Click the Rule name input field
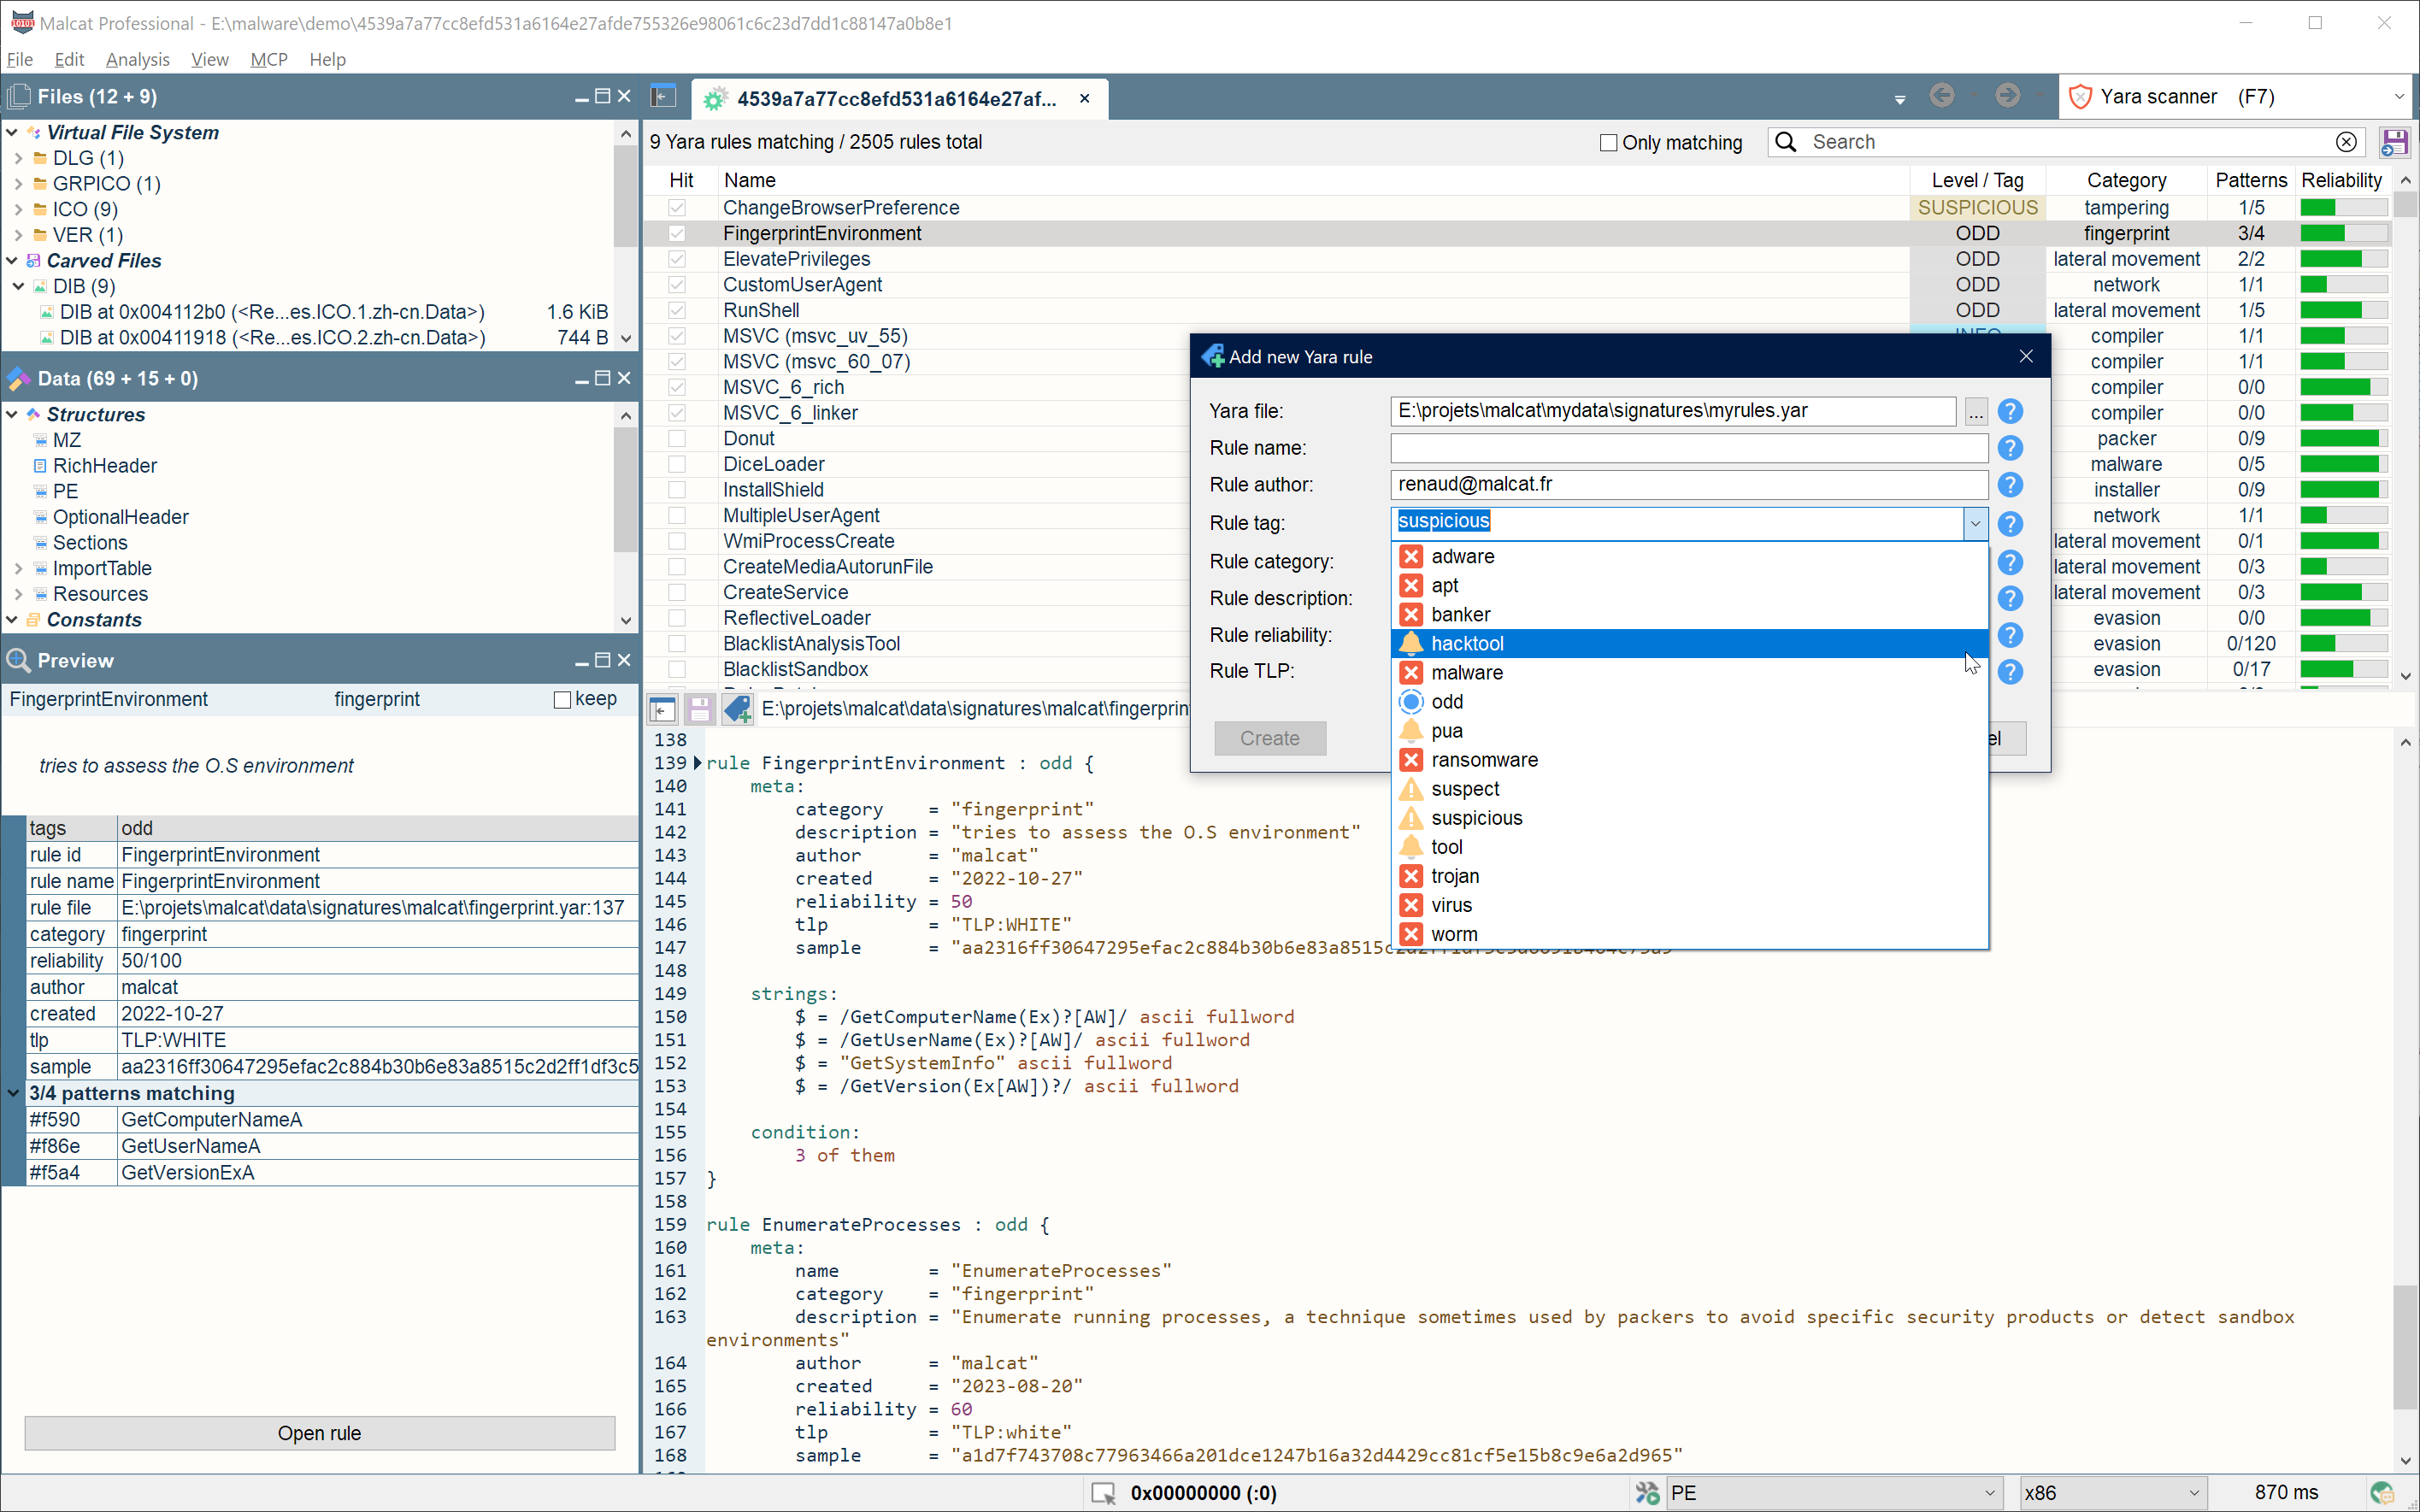The width and height of the screenshot is (2420, 1512). click(x=1689, y=448)
